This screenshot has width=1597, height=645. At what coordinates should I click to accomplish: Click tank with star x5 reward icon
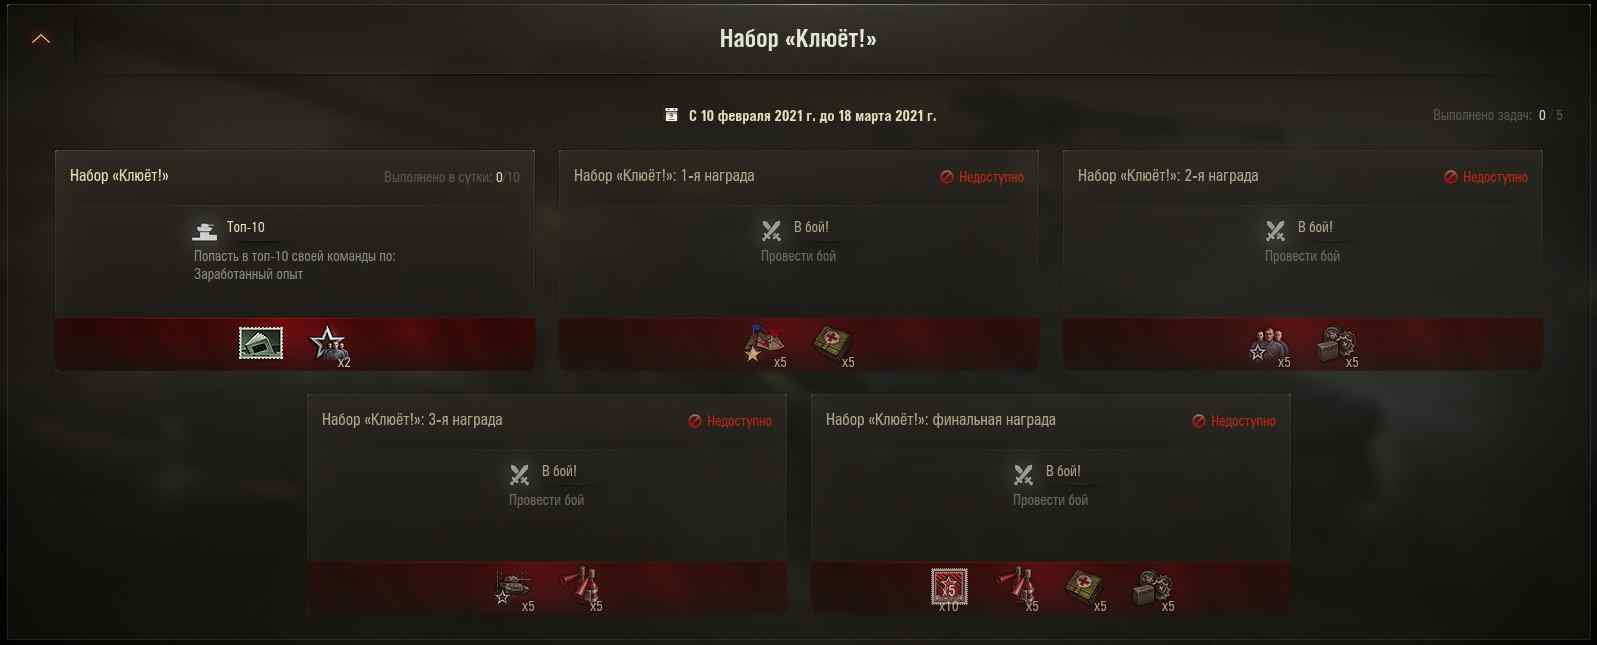click(513, 588)
